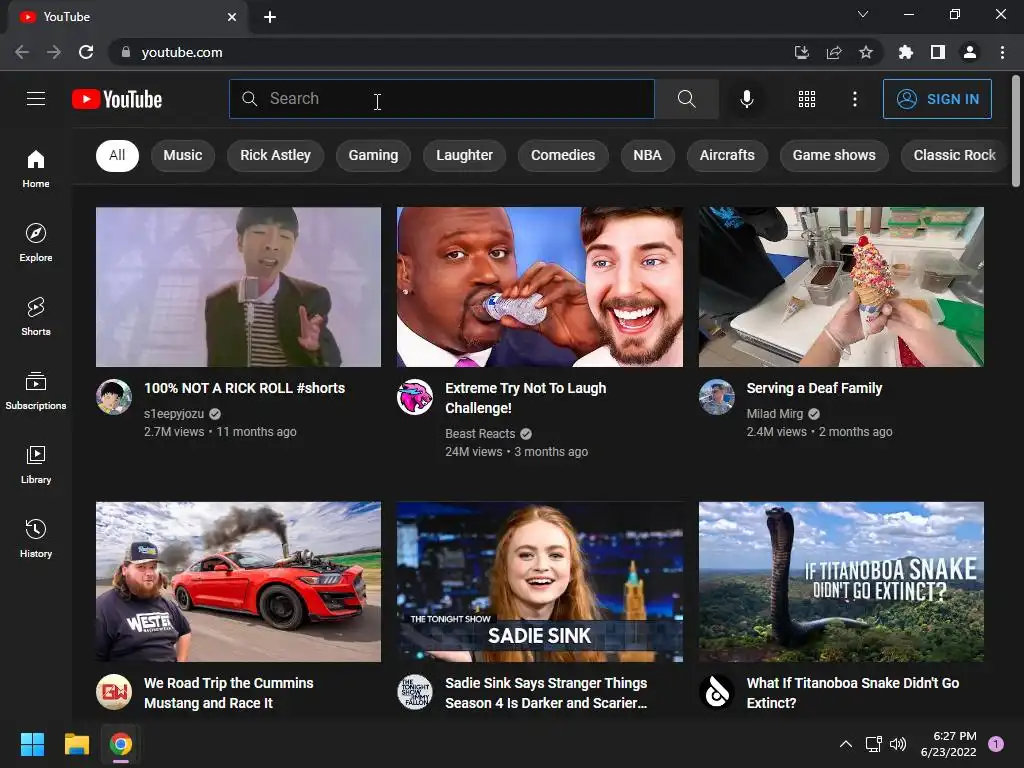Open the Chrome profile icon
This screenshot has width=1024, height=768.
click(970, 52)
